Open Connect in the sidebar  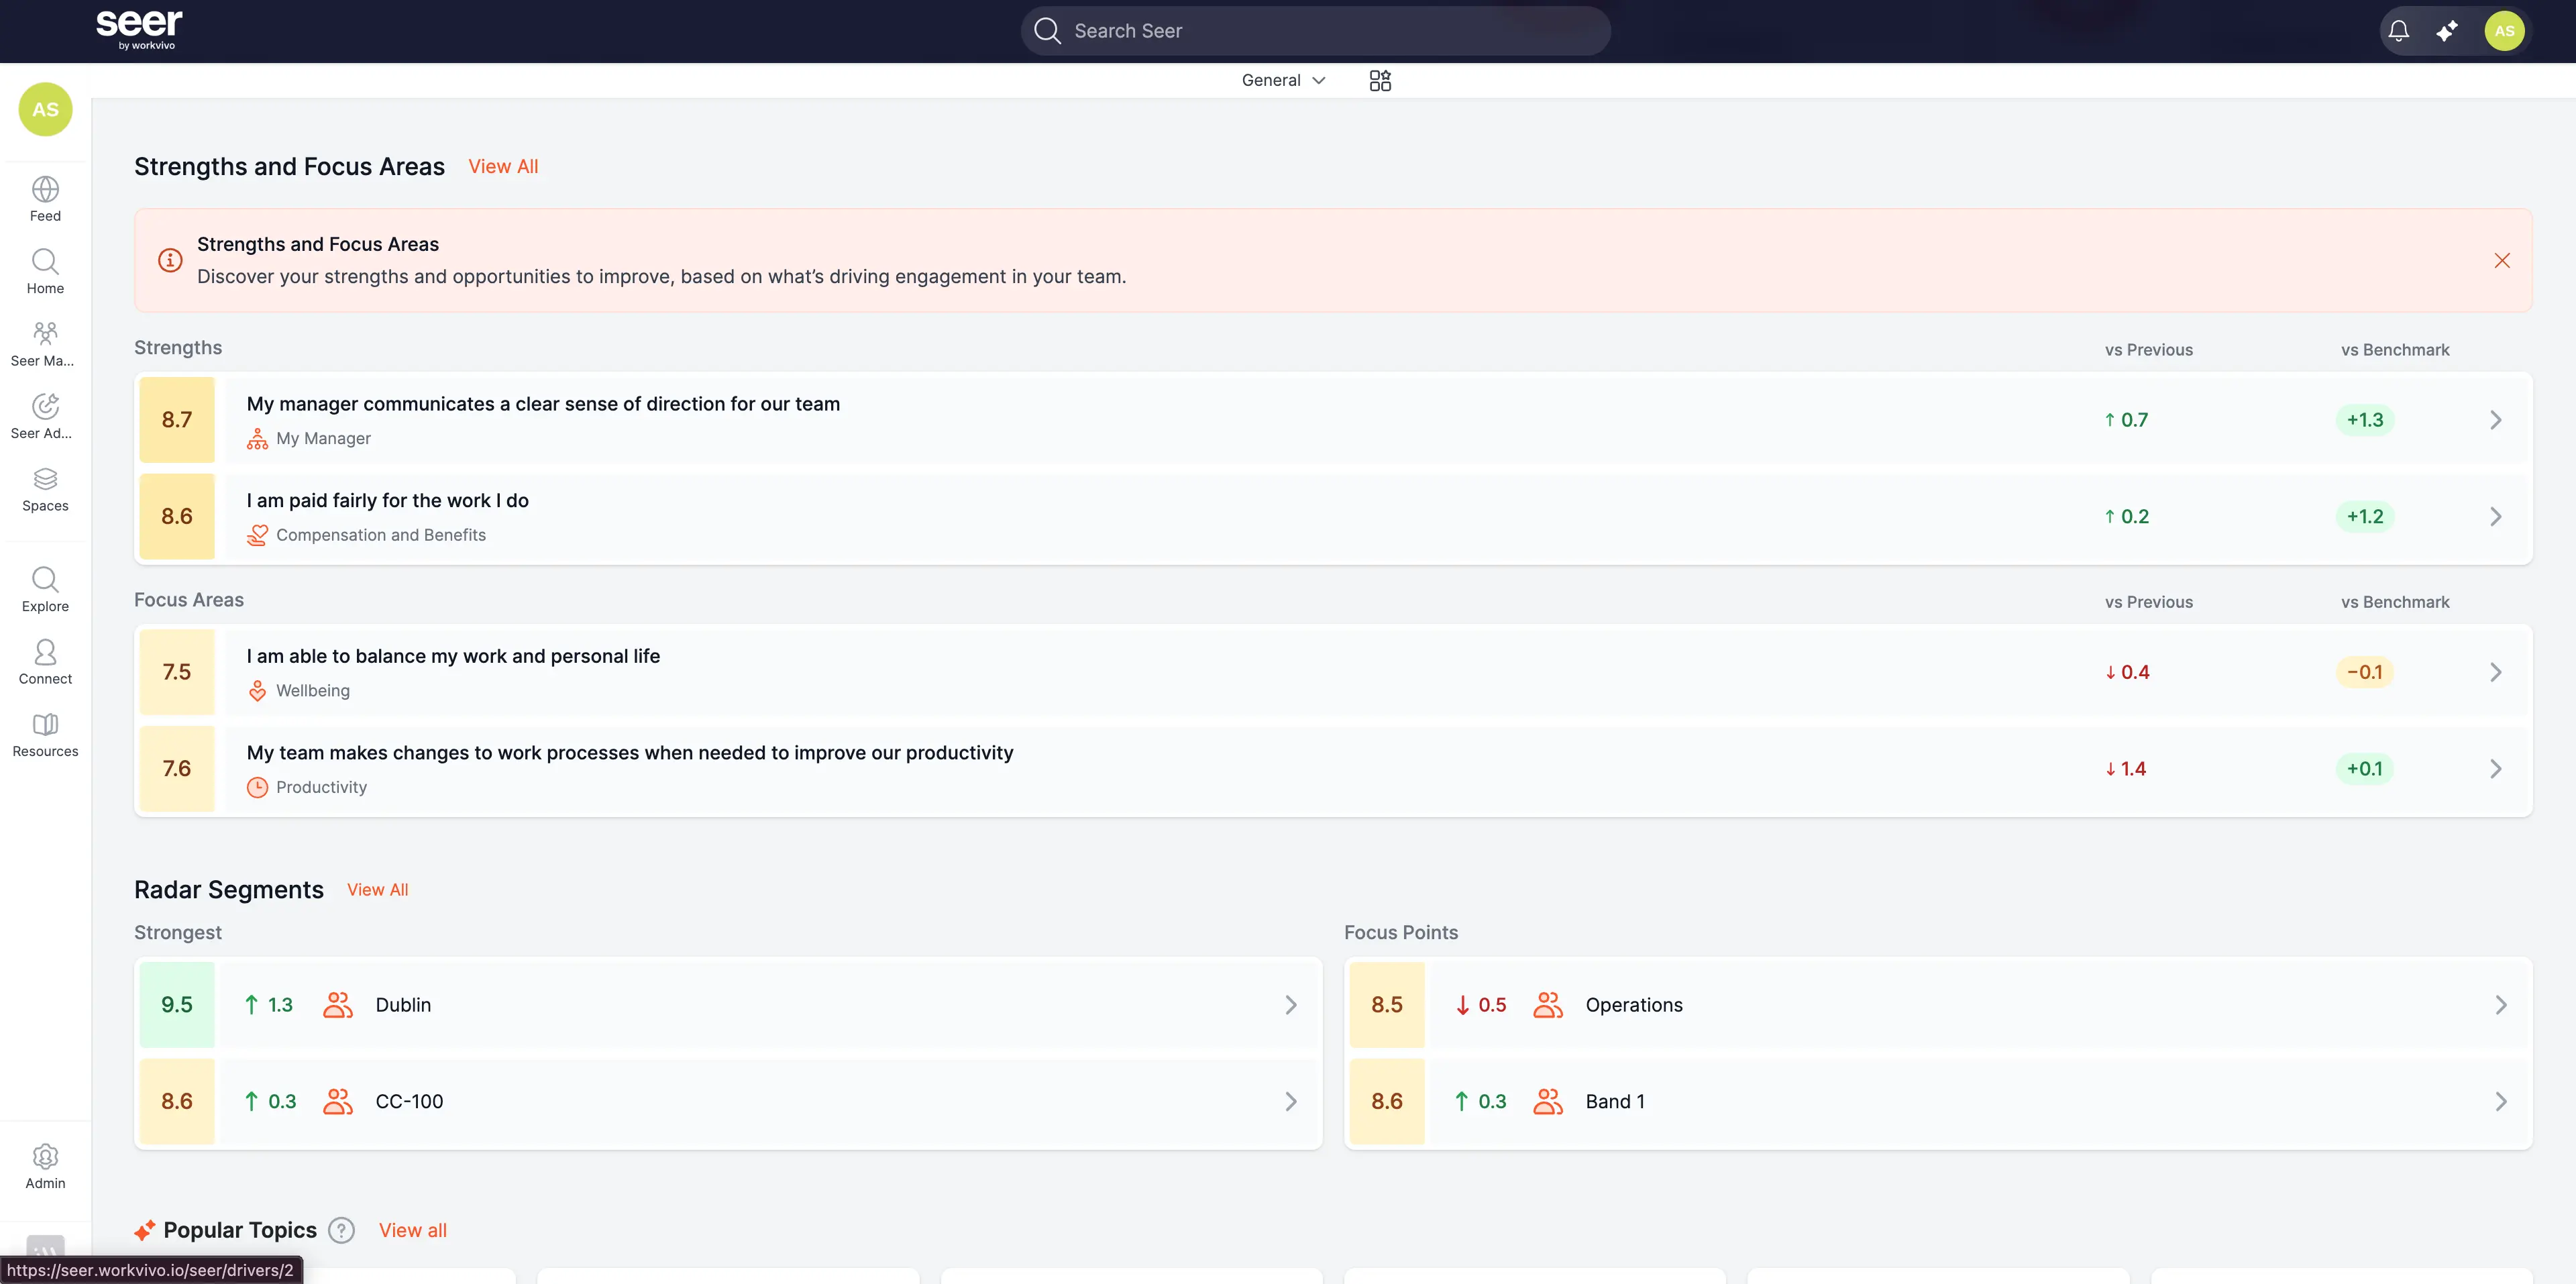(45, 662)
